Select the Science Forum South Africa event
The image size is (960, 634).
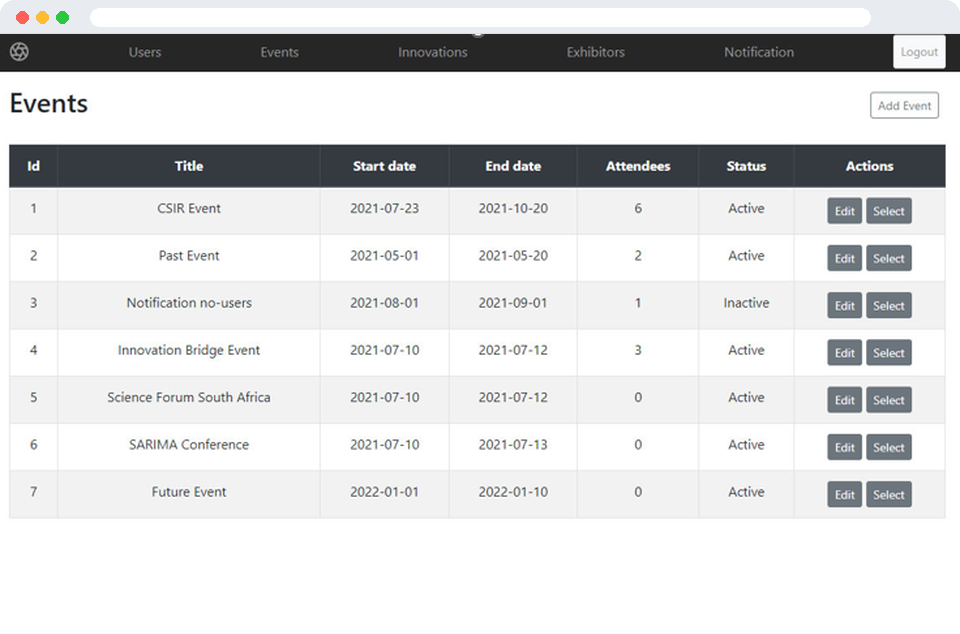pyautogui.click(x=888, y=400)
